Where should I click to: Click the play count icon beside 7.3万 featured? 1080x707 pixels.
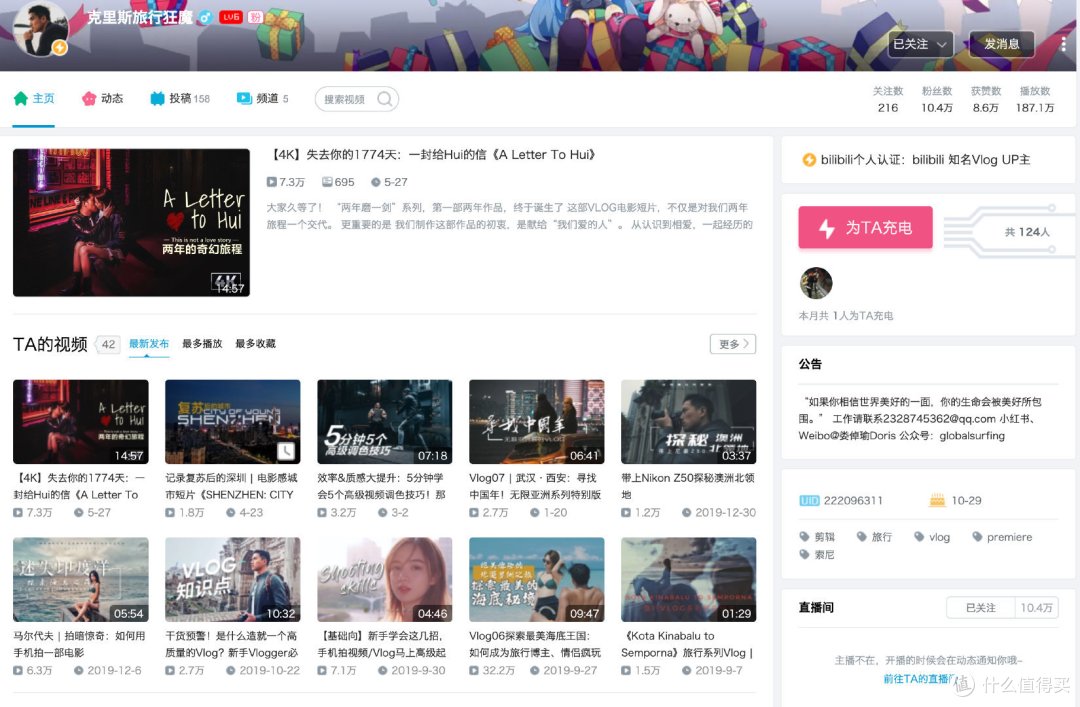pos(272,182)
